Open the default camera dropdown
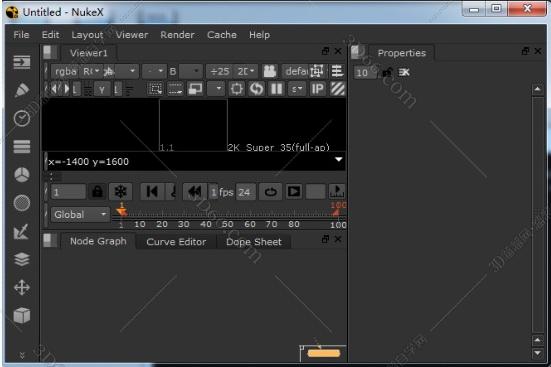The width and height of the screenshot is (551, 367). pos(296,71)
